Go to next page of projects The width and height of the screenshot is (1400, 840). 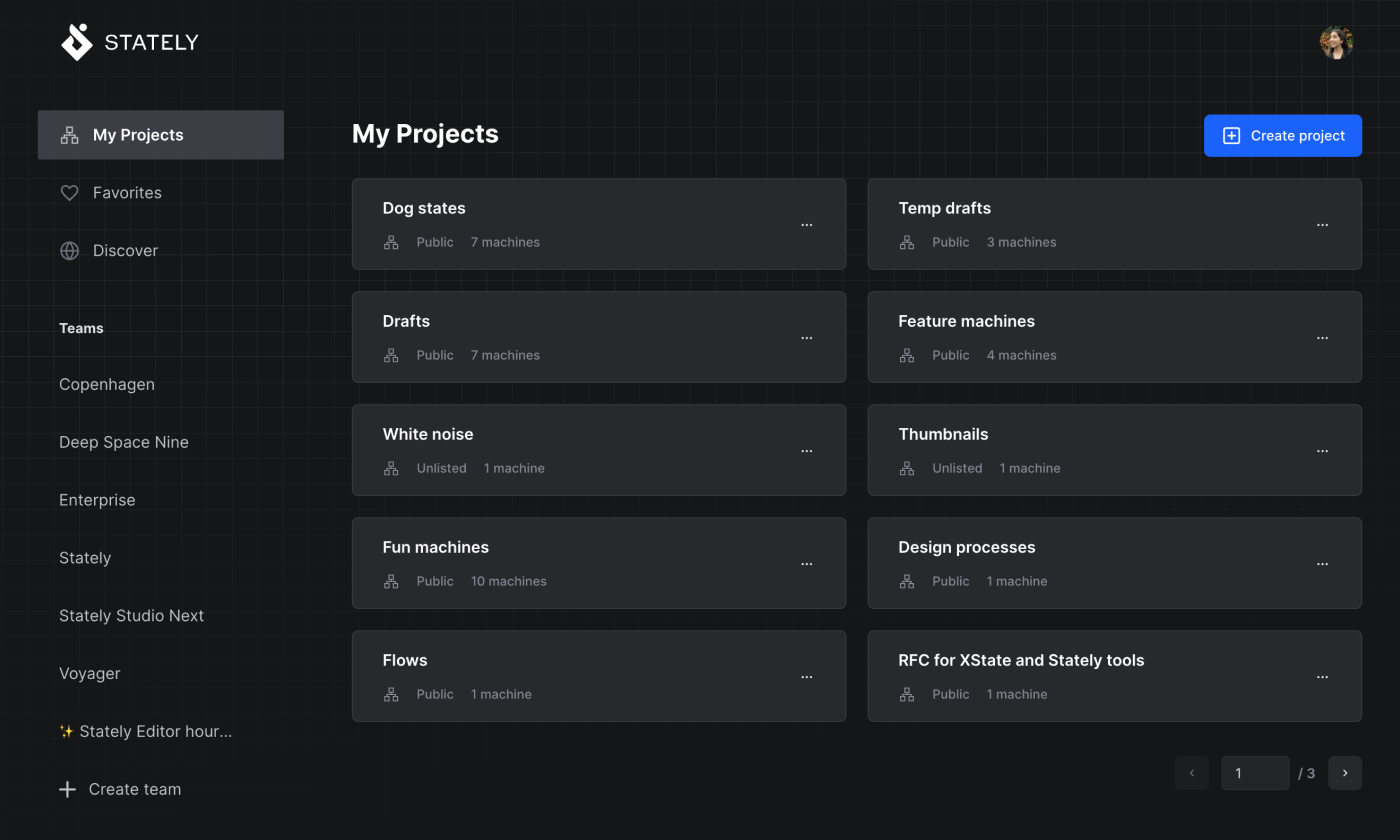click(x=1344, y=773)
